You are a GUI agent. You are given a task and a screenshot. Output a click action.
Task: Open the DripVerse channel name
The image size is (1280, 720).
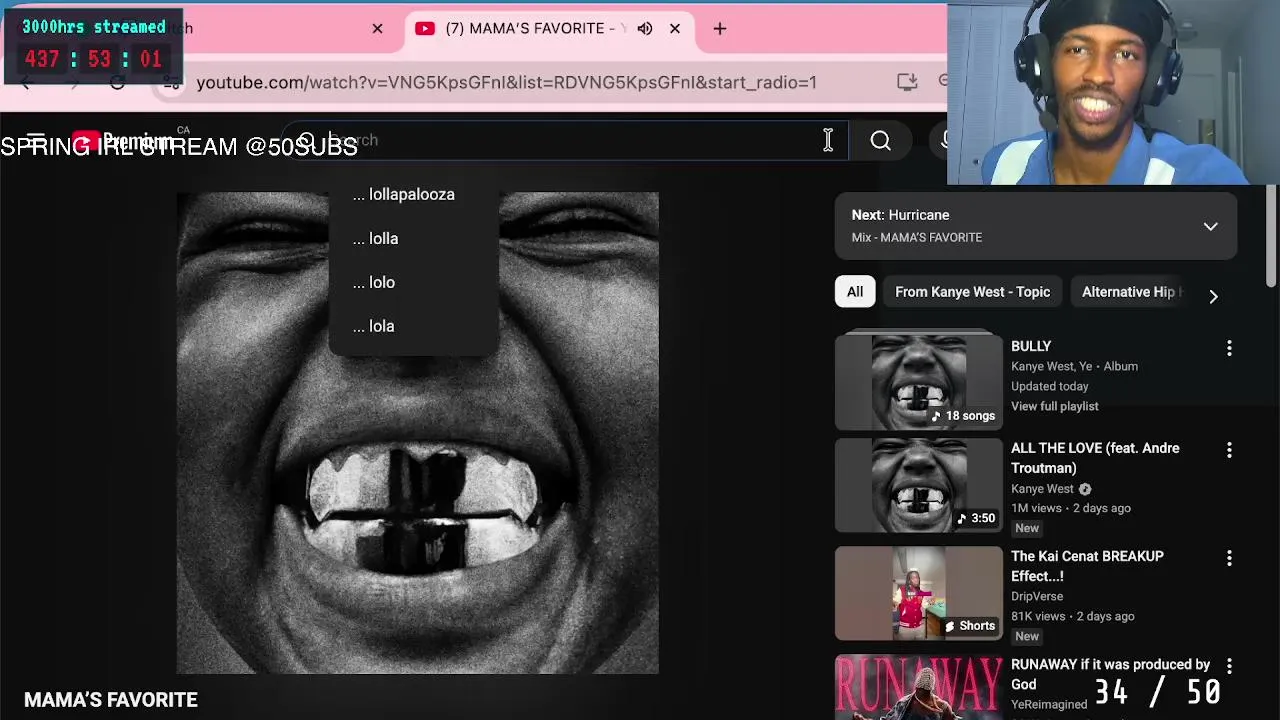[1037, 596]
